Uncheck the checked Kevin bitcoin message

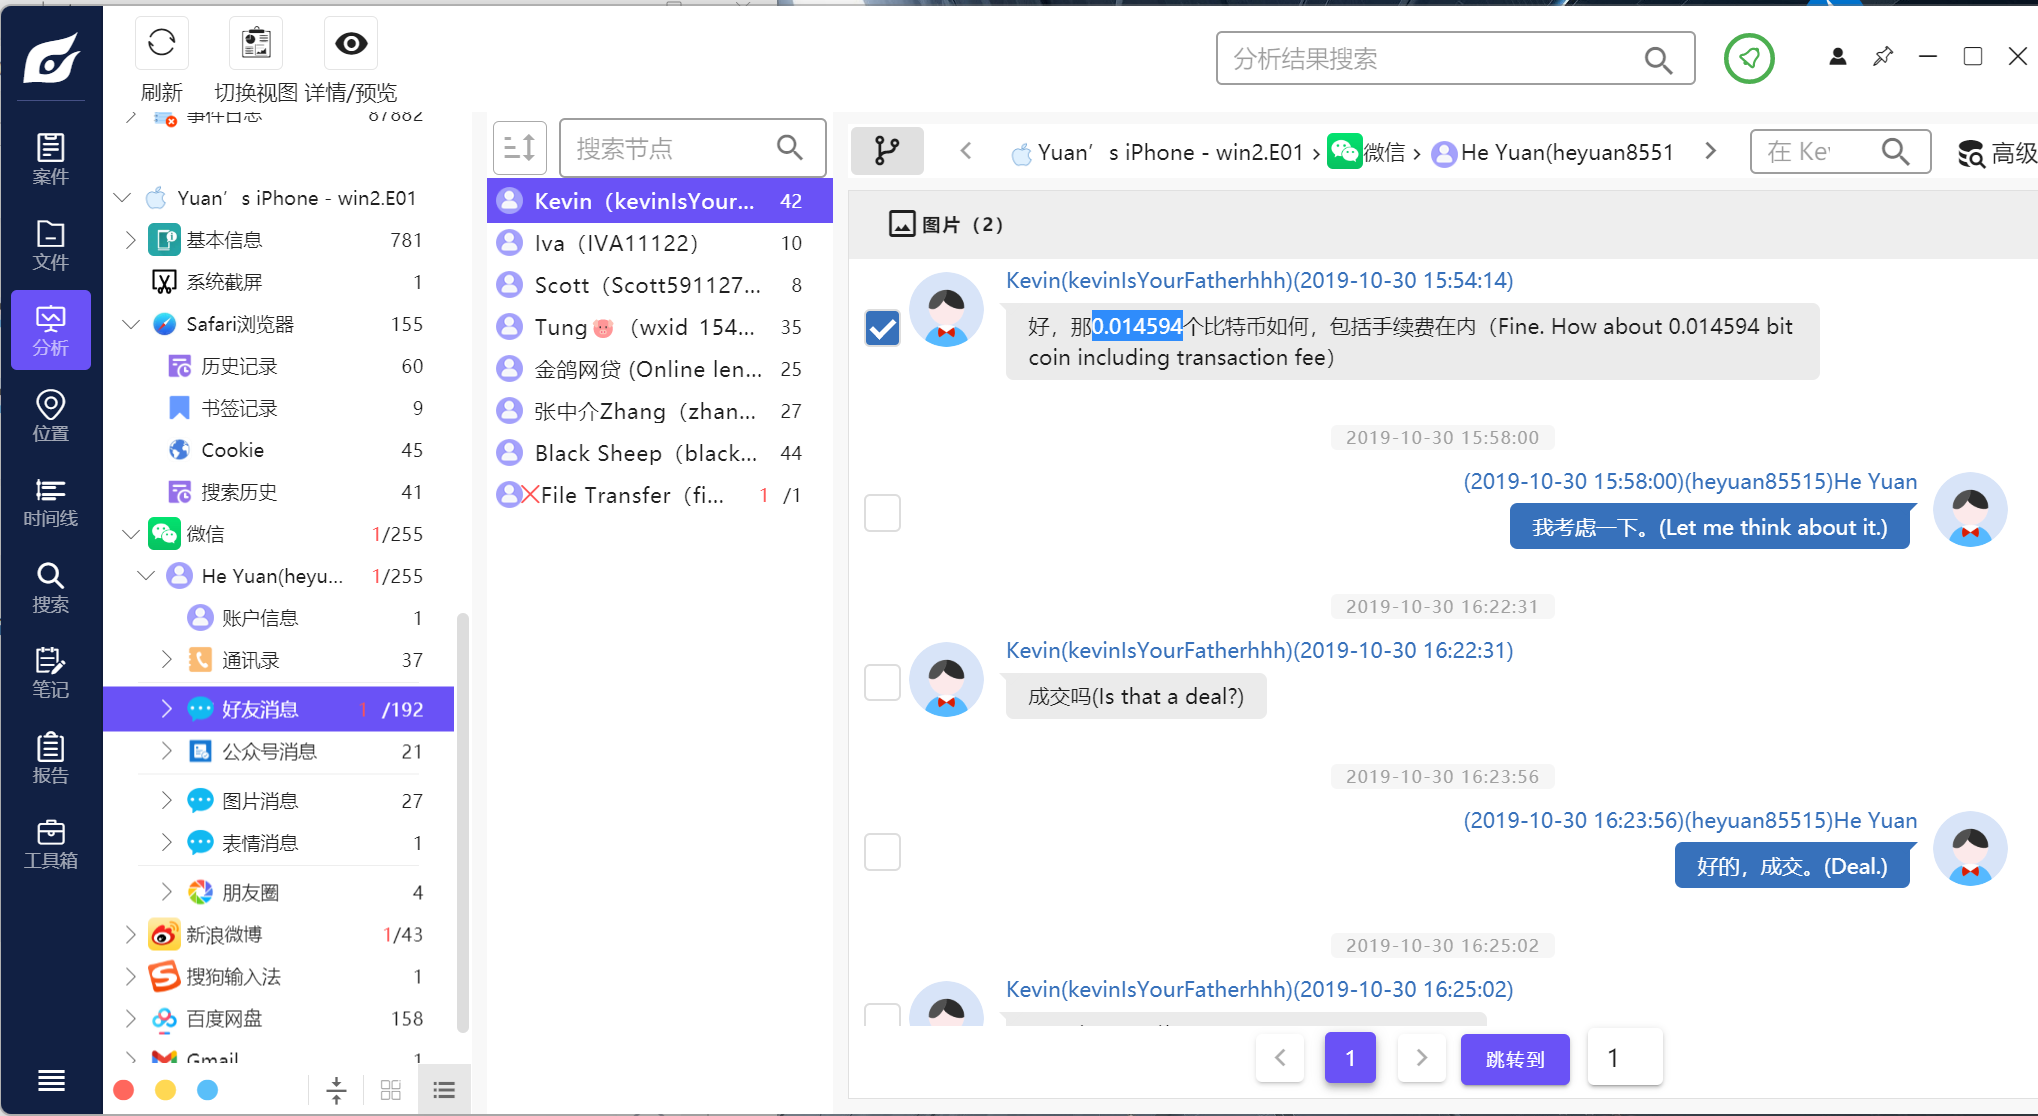[x=882, y=328]
